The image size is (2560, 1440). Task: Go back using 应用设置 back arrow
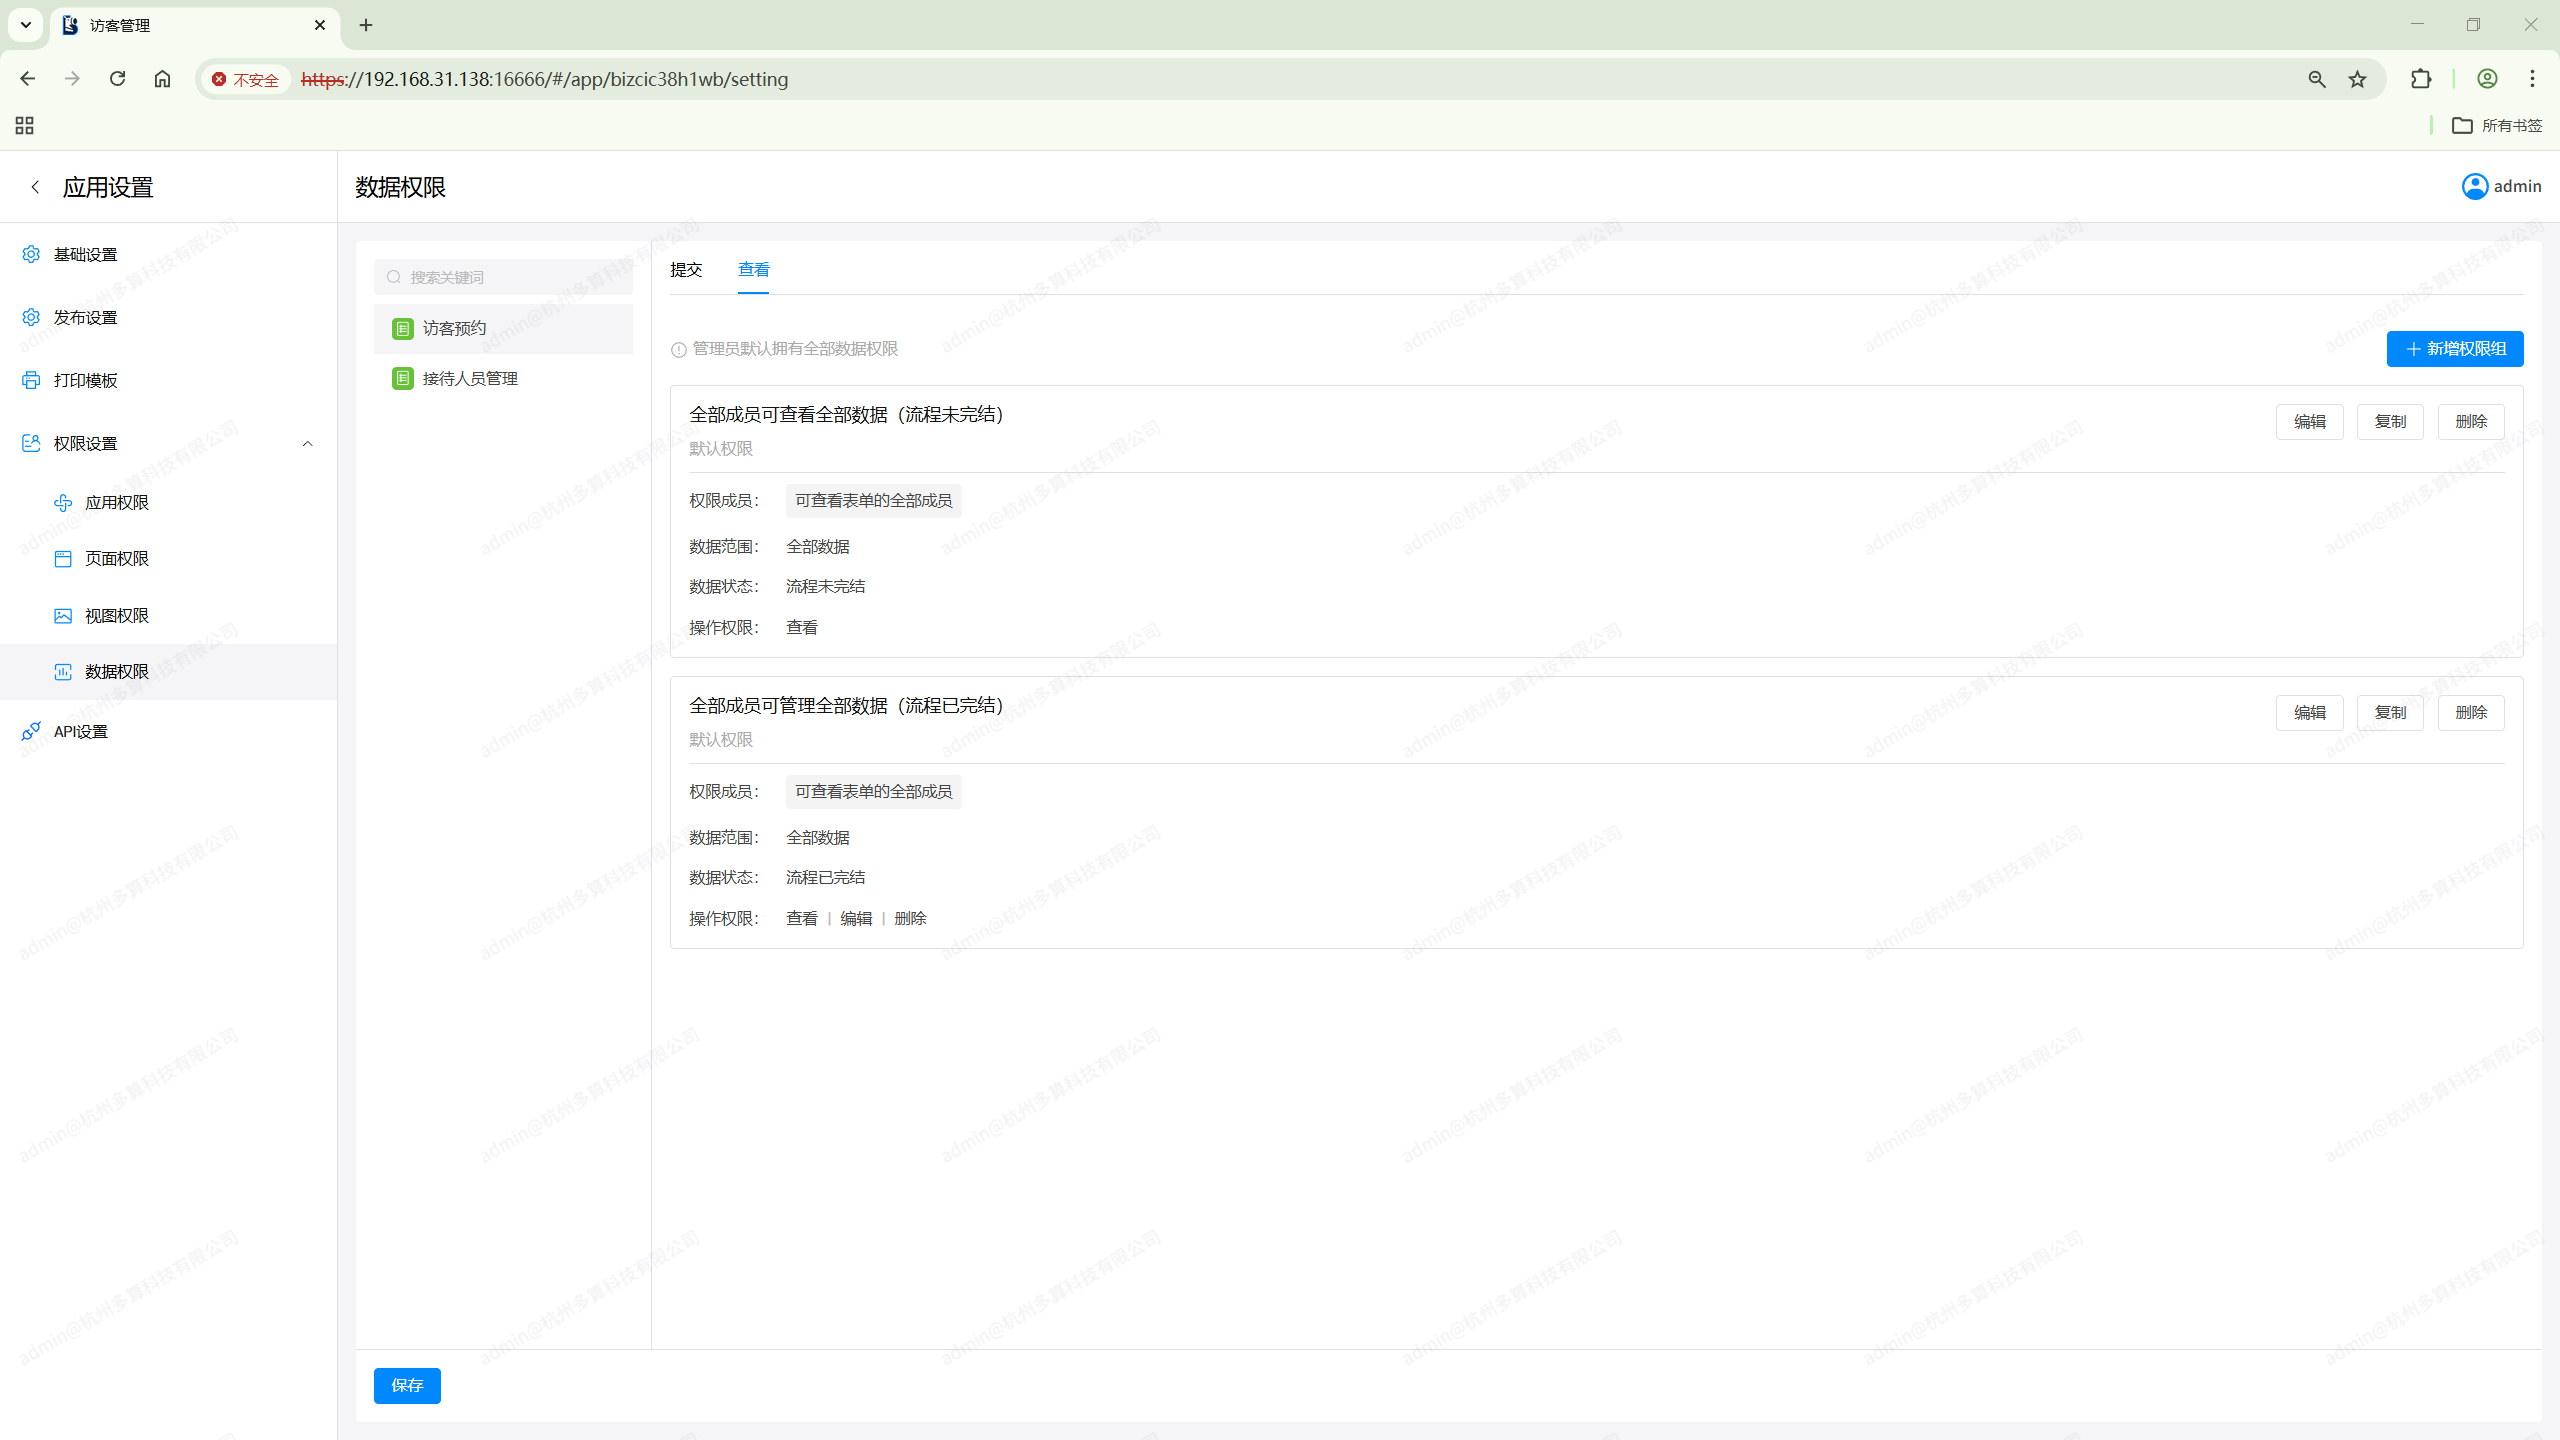pos(35,187)
